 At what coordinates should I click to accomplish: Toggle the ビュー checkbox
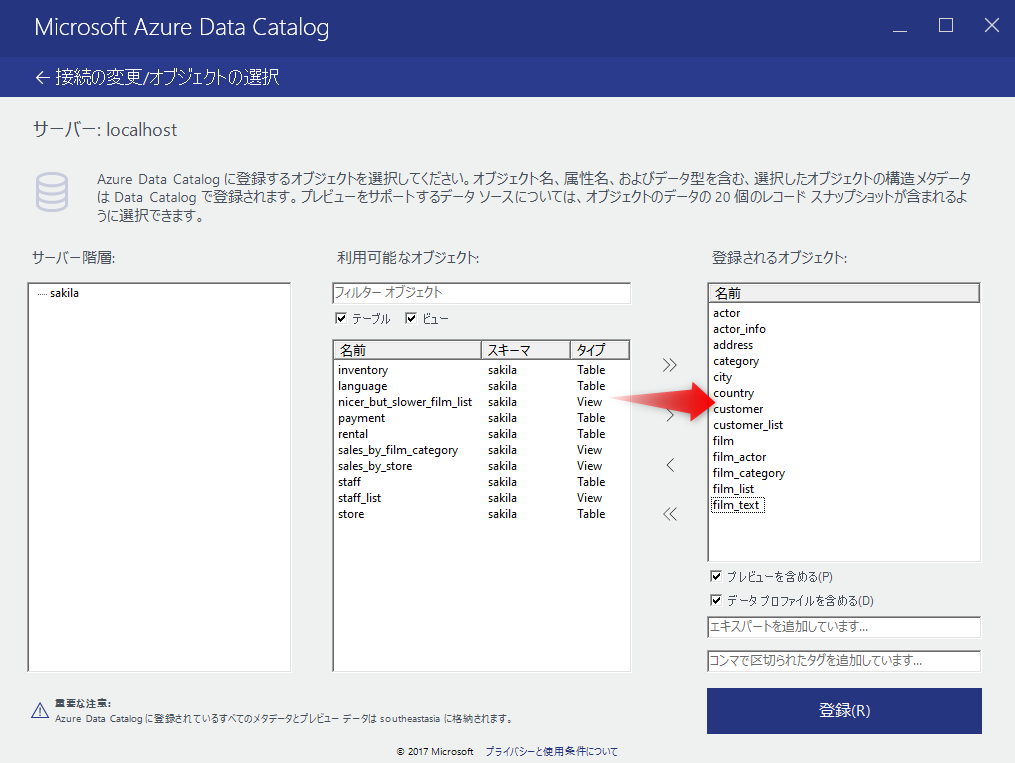coord(410,318)
